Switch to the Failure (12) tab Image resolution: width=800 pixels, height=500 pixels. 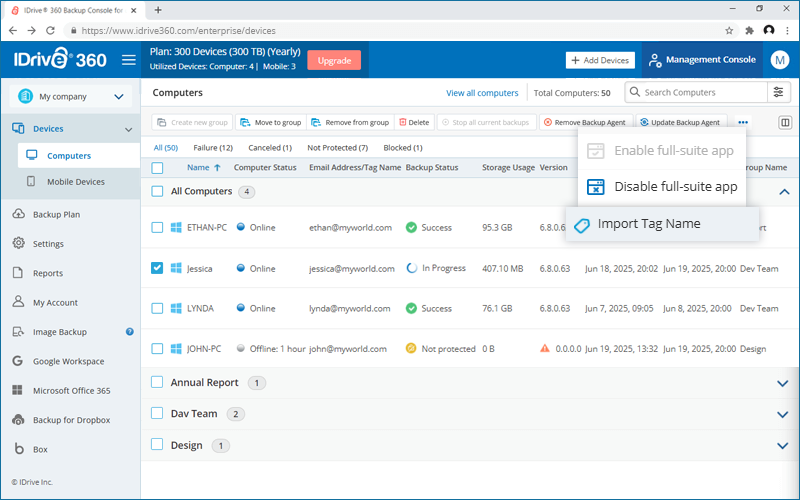[213, 148]
